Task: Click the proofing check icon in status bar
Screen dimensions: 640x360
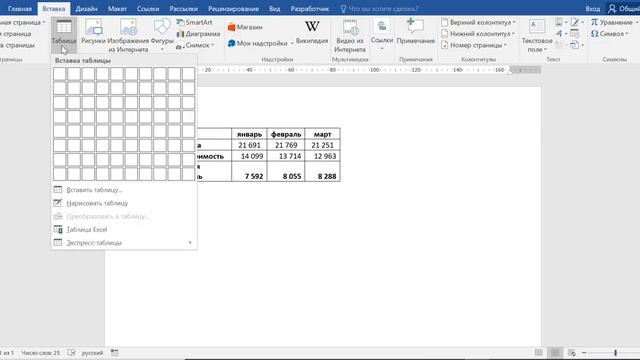Action: click(71, 353)
